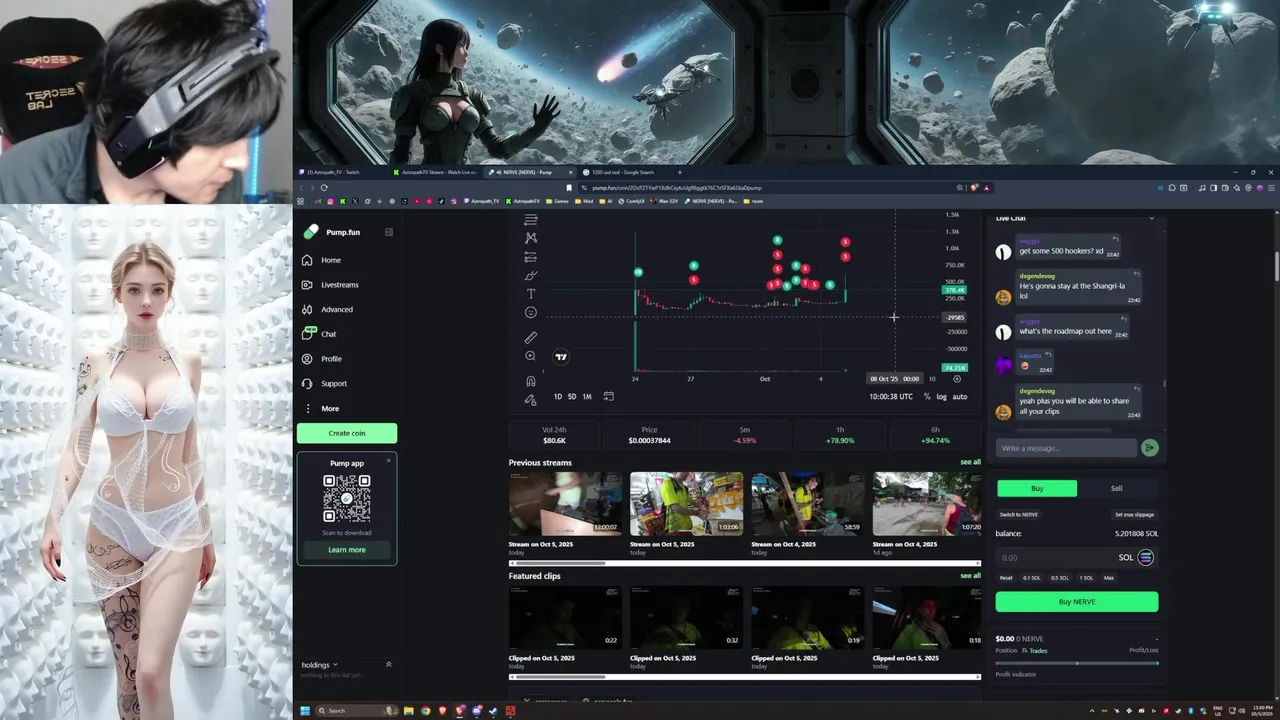Open Windows Start menu
This screenshot has width=1280, height=720.
(x=305, y=711)
